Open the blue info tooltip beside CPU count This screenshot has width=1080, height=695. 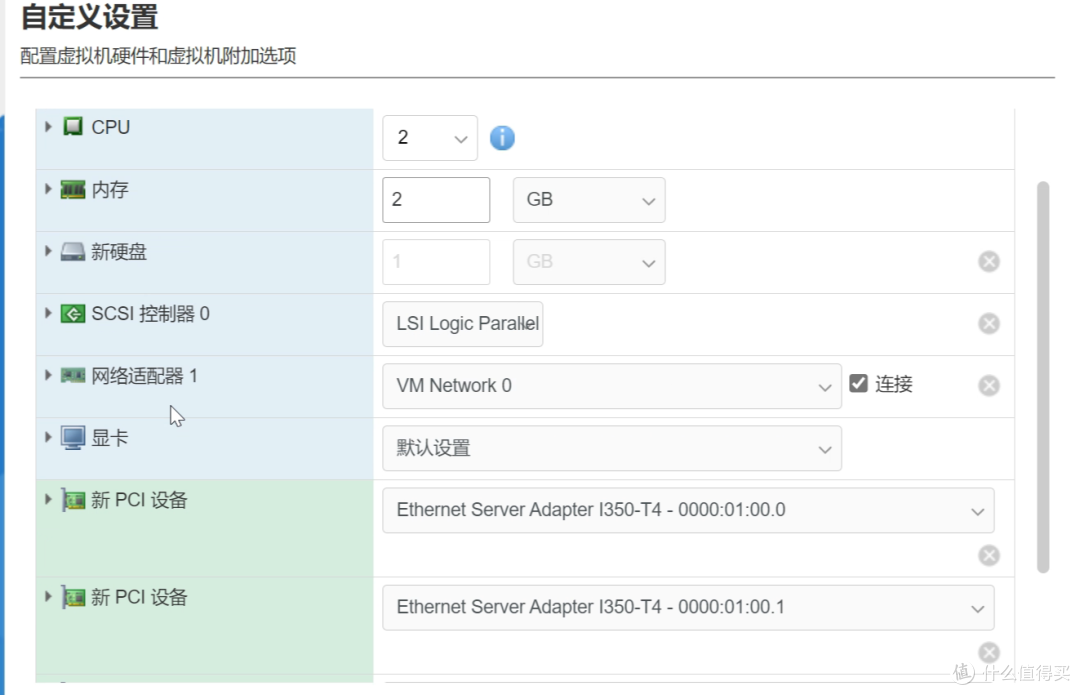(x=503, y=137)
